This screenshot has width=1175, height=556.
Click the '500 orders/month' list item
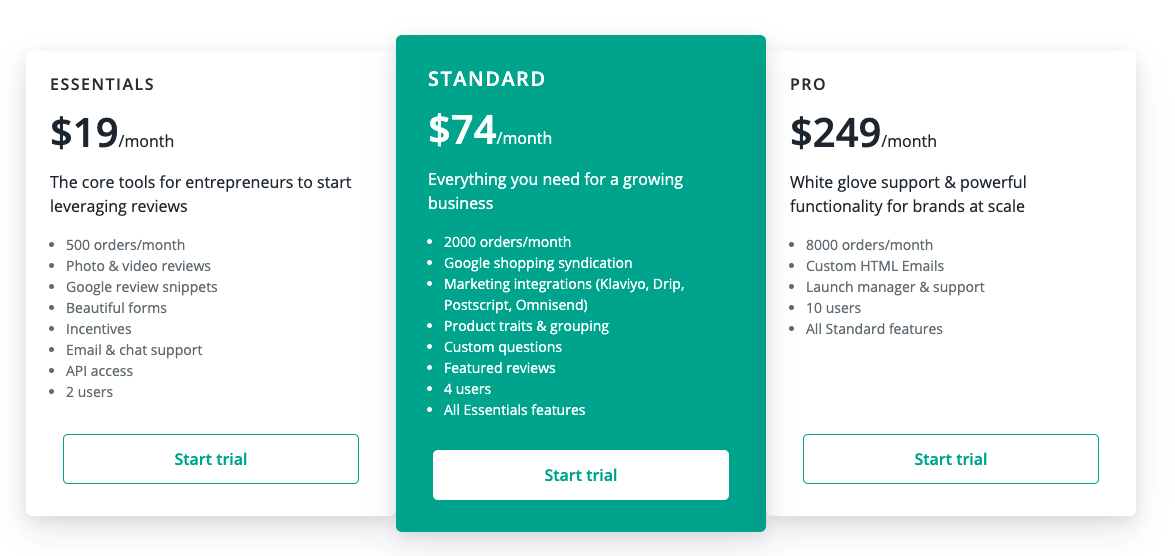(125, 245)
